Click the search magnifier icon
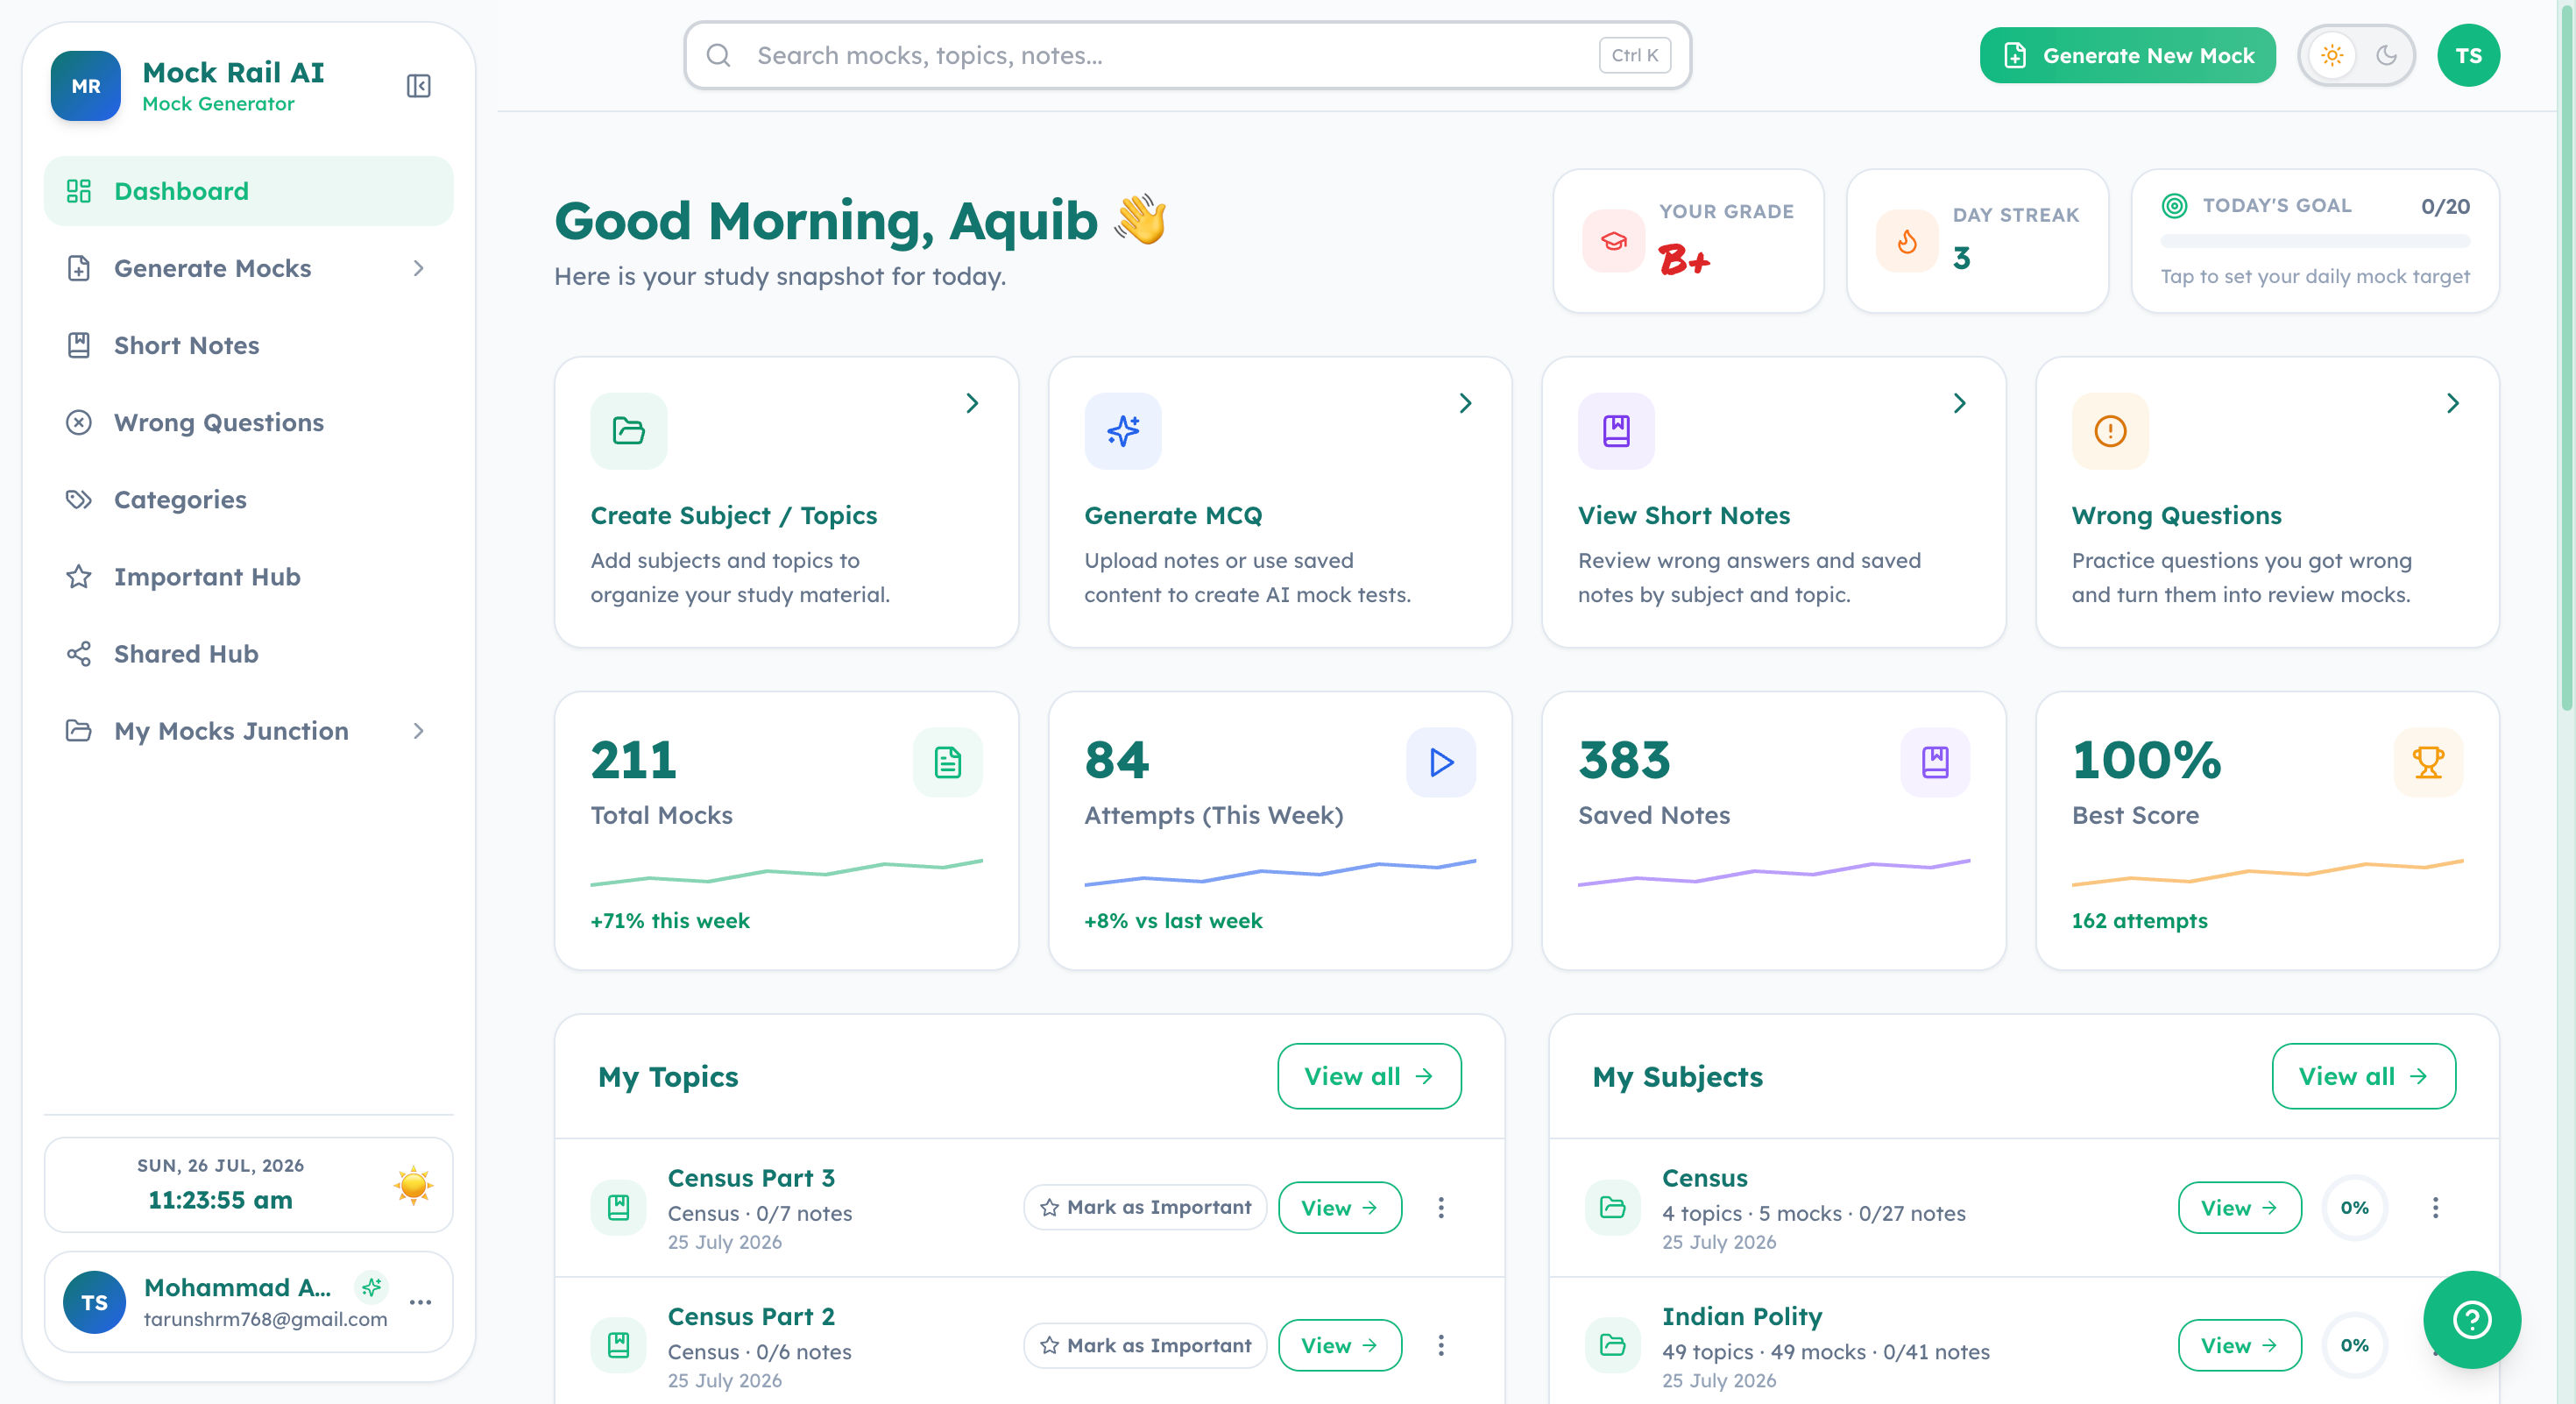 point(718,55)
